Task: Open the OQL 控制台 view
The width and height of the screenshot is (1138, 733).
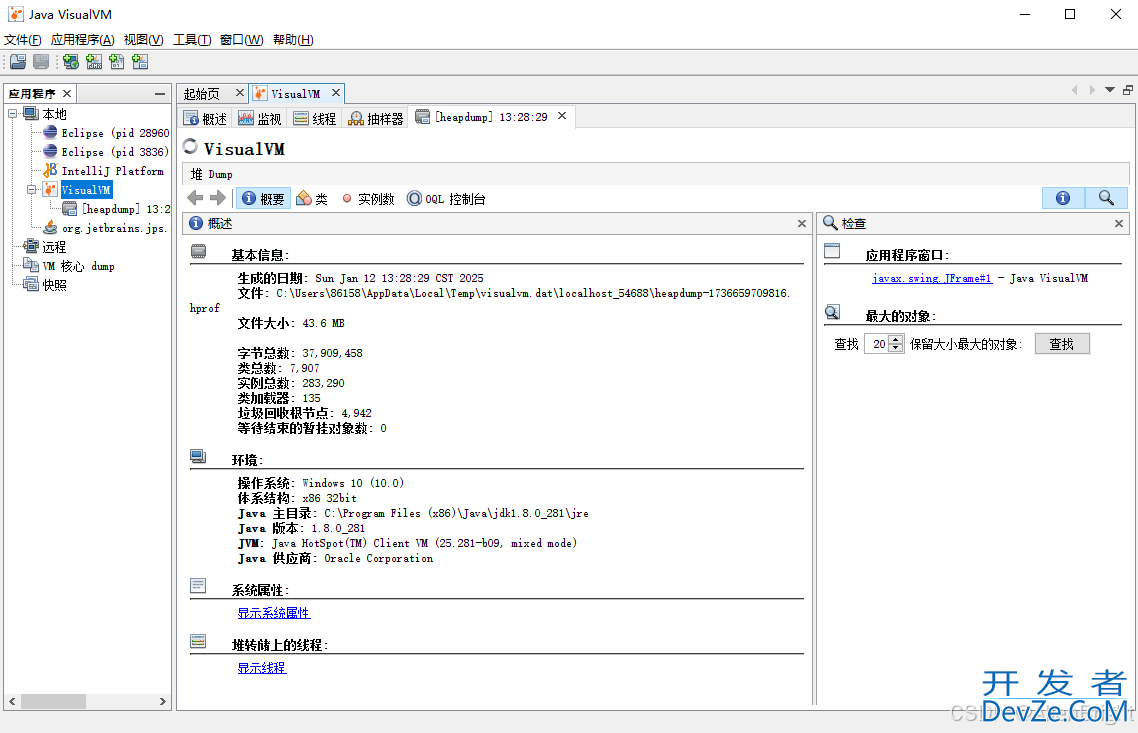Action: click(x=446, y=199)
